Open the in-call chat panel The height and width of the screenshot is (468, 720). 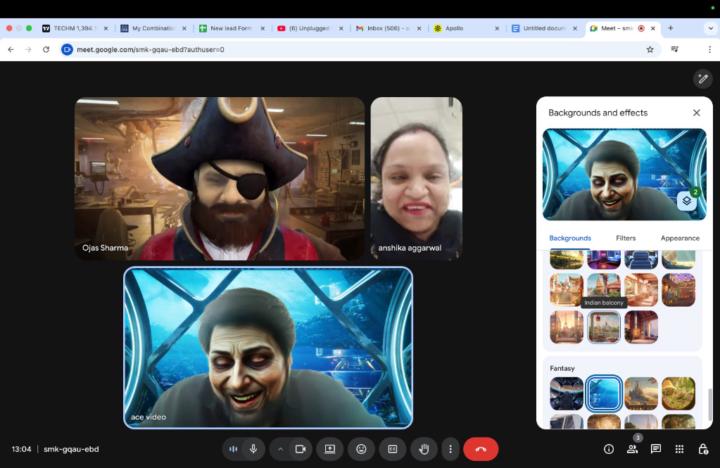point(656,449)
